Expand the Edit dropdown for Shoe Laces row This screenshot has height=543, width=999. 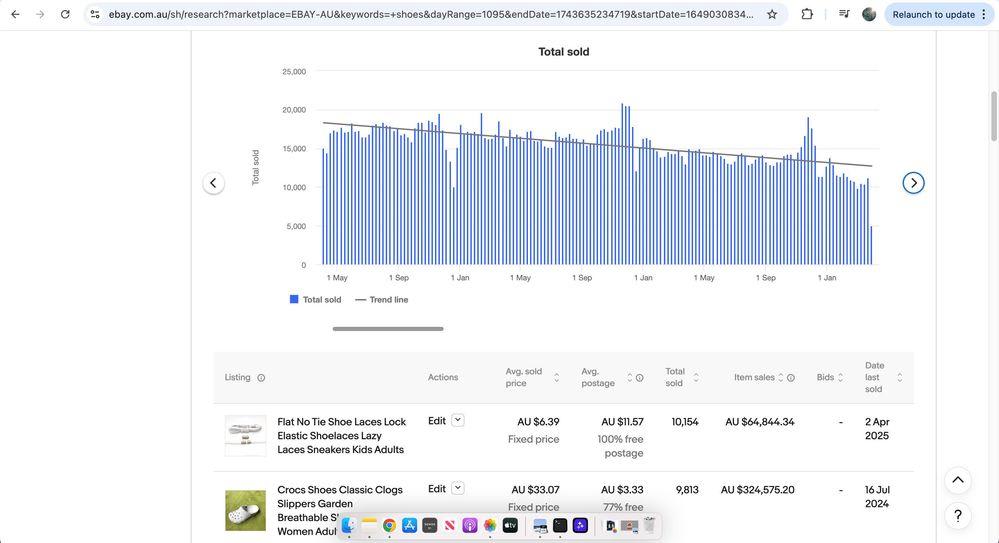(457, 420)
